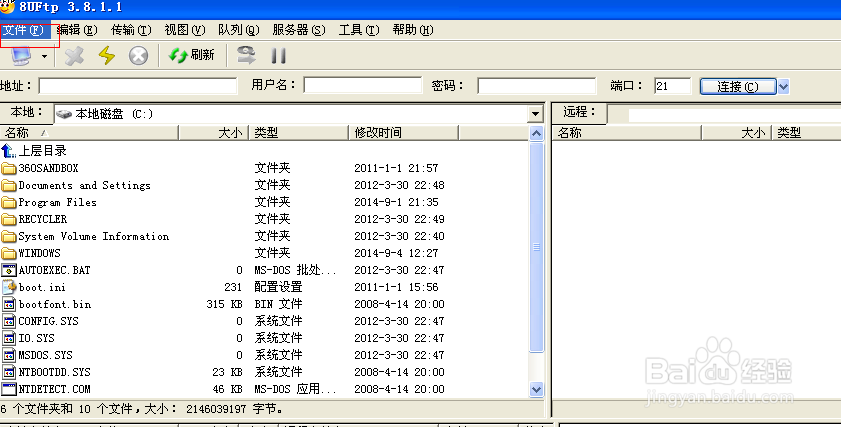Viewport: 841px width, 427px height.
Task: Click the BIN 文件 type of bootfont.bin
Action: point(278,304)
